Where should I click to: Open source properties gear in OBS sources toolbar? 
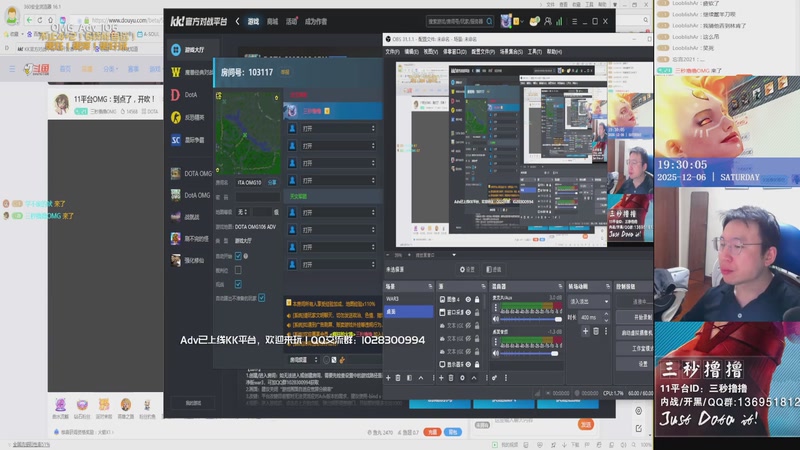coord(462,378)
